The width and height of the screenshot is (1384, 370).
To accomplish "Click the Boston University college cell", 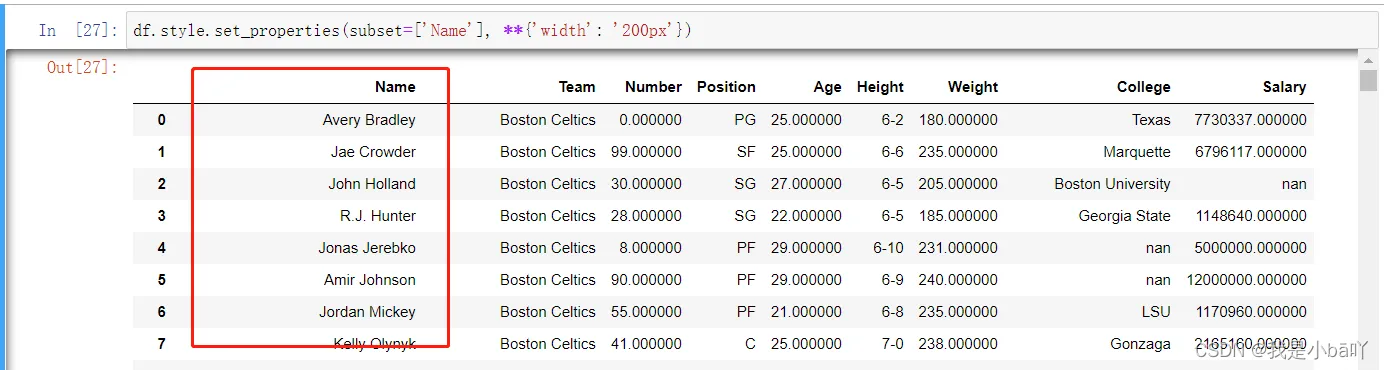I will (x=1112, y=184).
